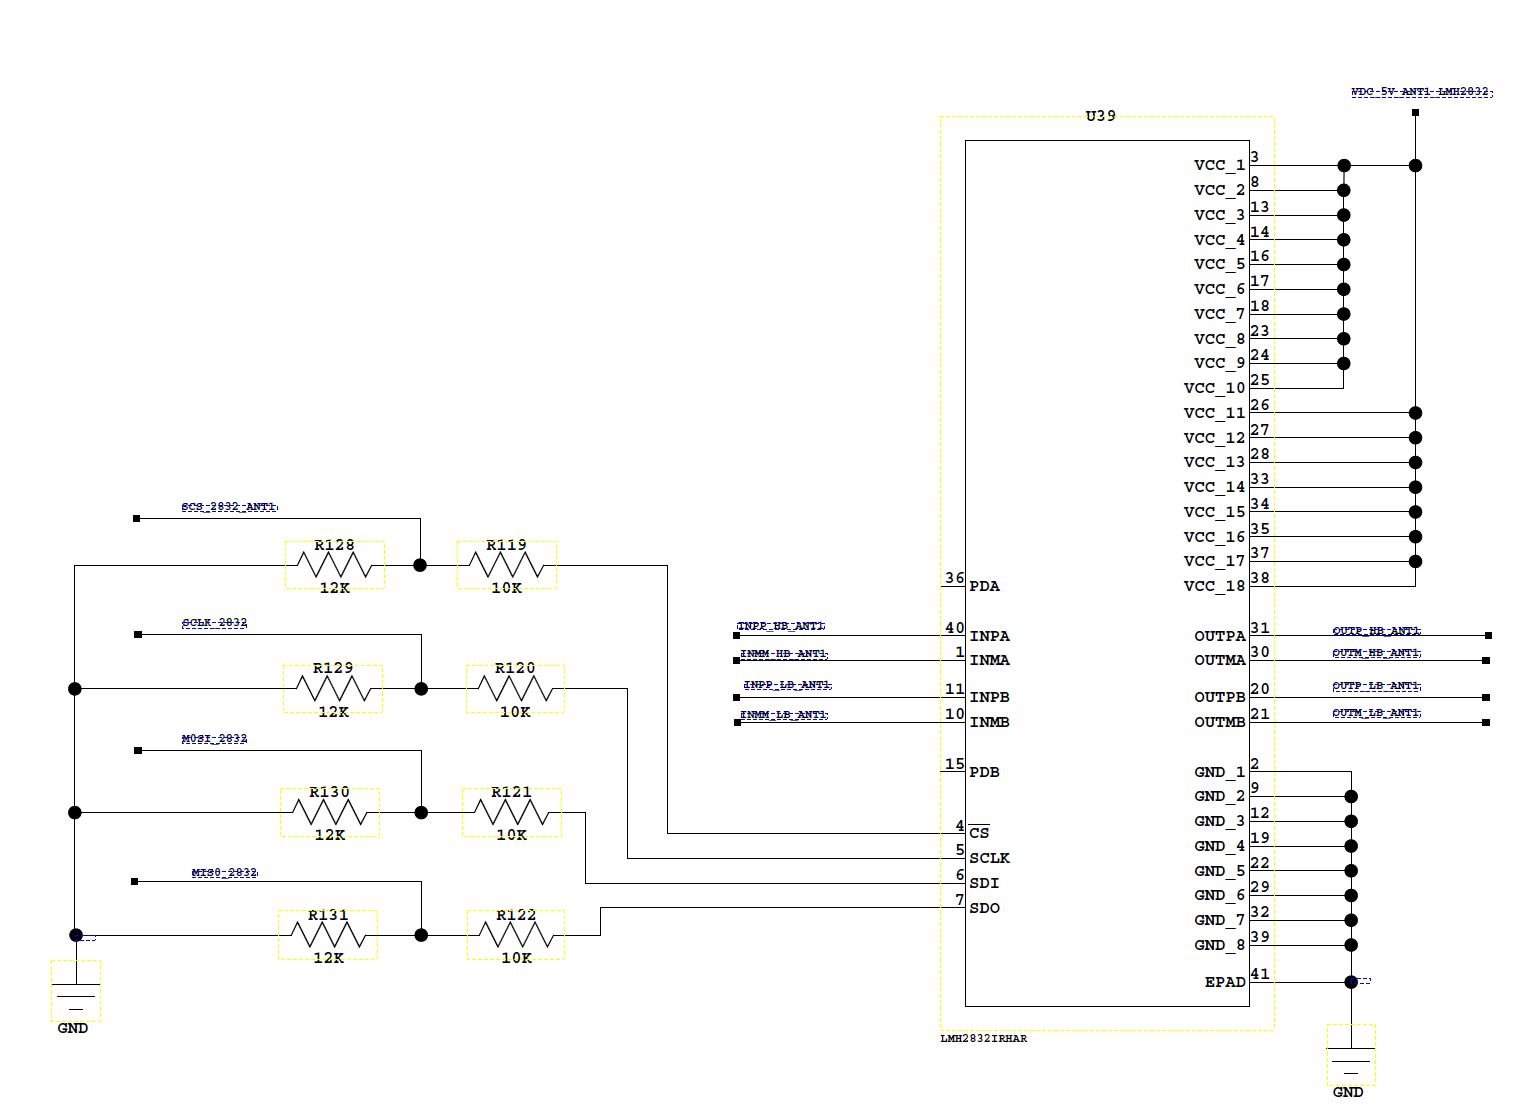
Task: Click the VDC_5V_ANT1_LMH2832 power net label
Action: pos(1422,92)
